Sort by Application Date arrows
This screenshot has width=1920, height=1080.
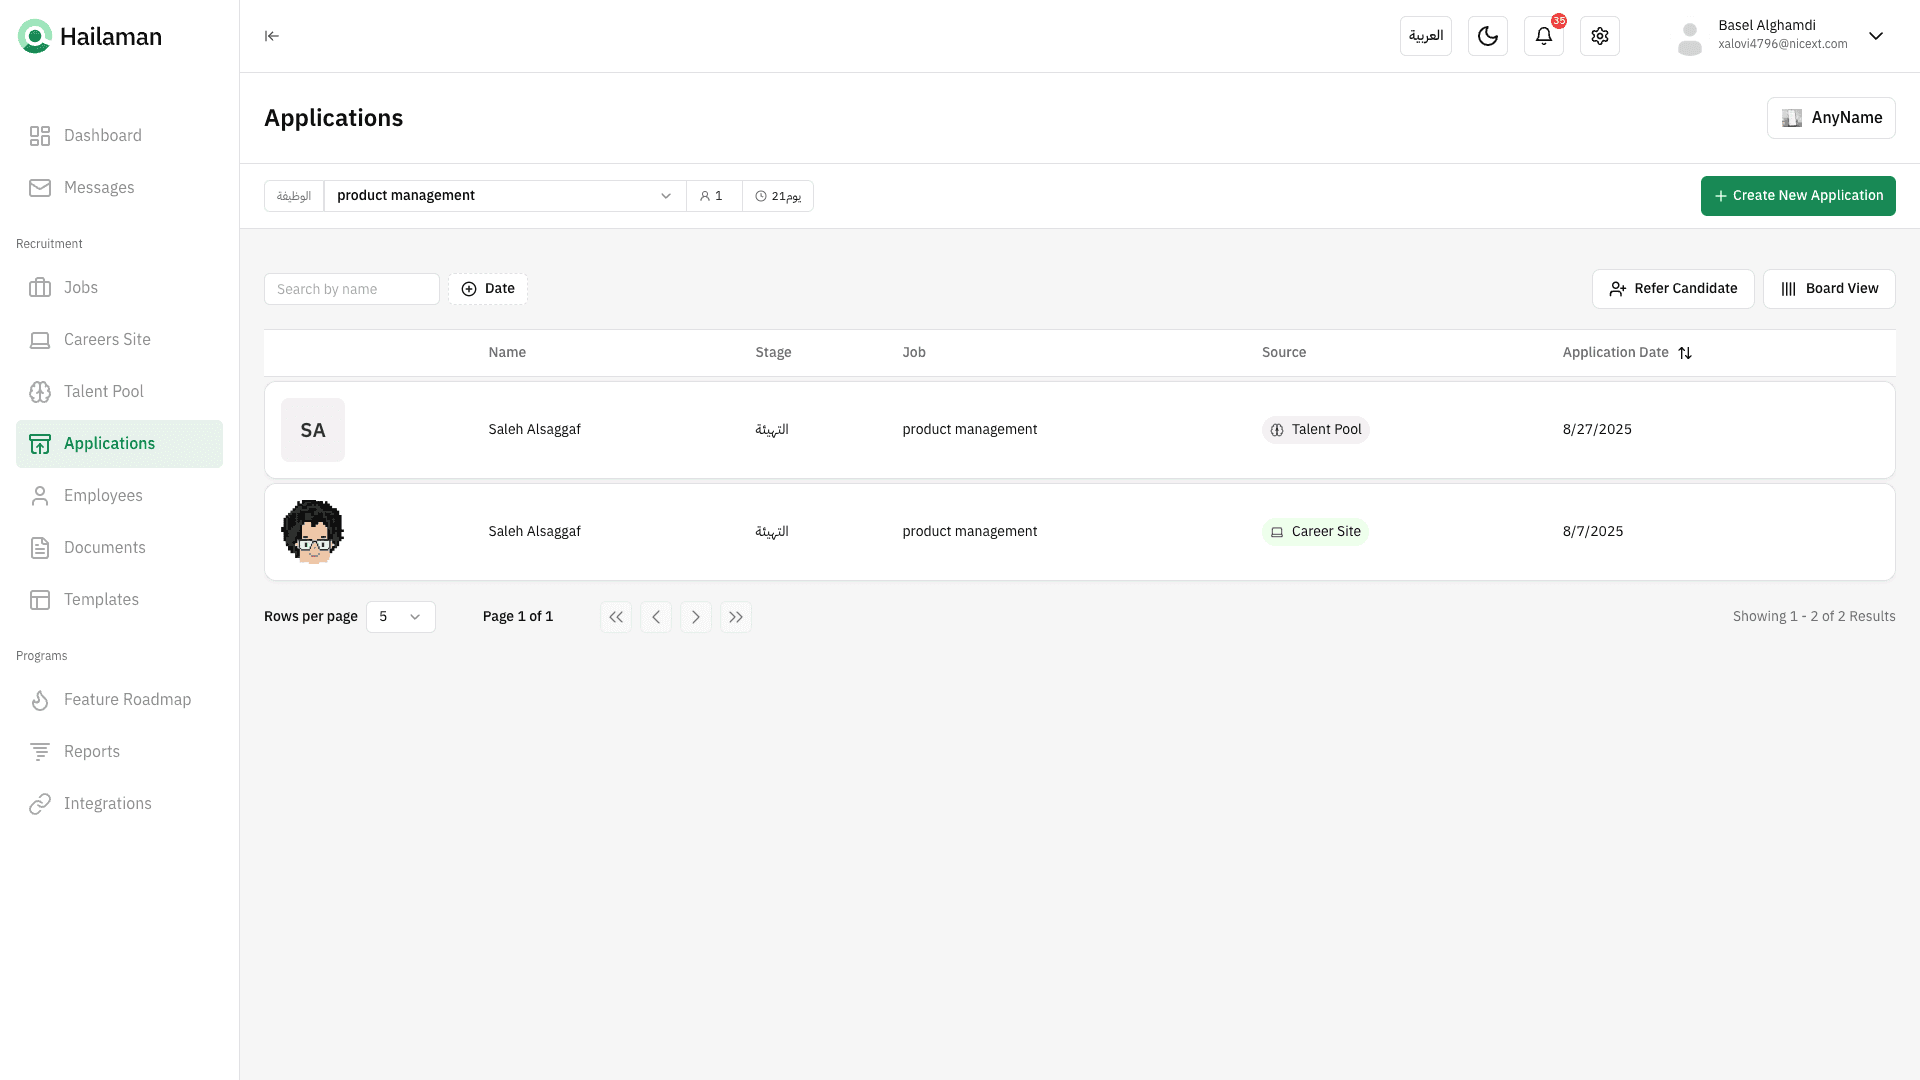(x=1685, y=353)
